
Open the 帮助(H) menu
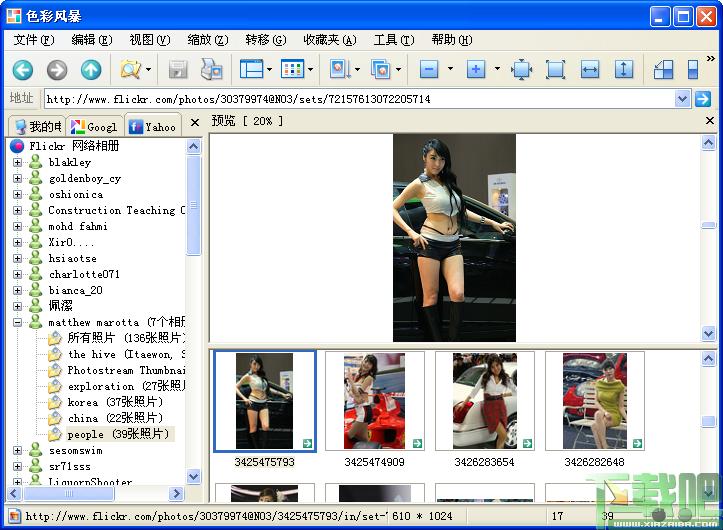[x=452, y=40]
